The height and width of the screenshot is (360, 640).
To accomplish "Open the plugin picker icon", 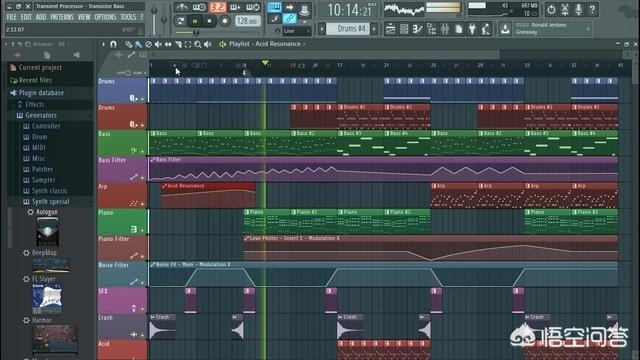I will [472, 29].
